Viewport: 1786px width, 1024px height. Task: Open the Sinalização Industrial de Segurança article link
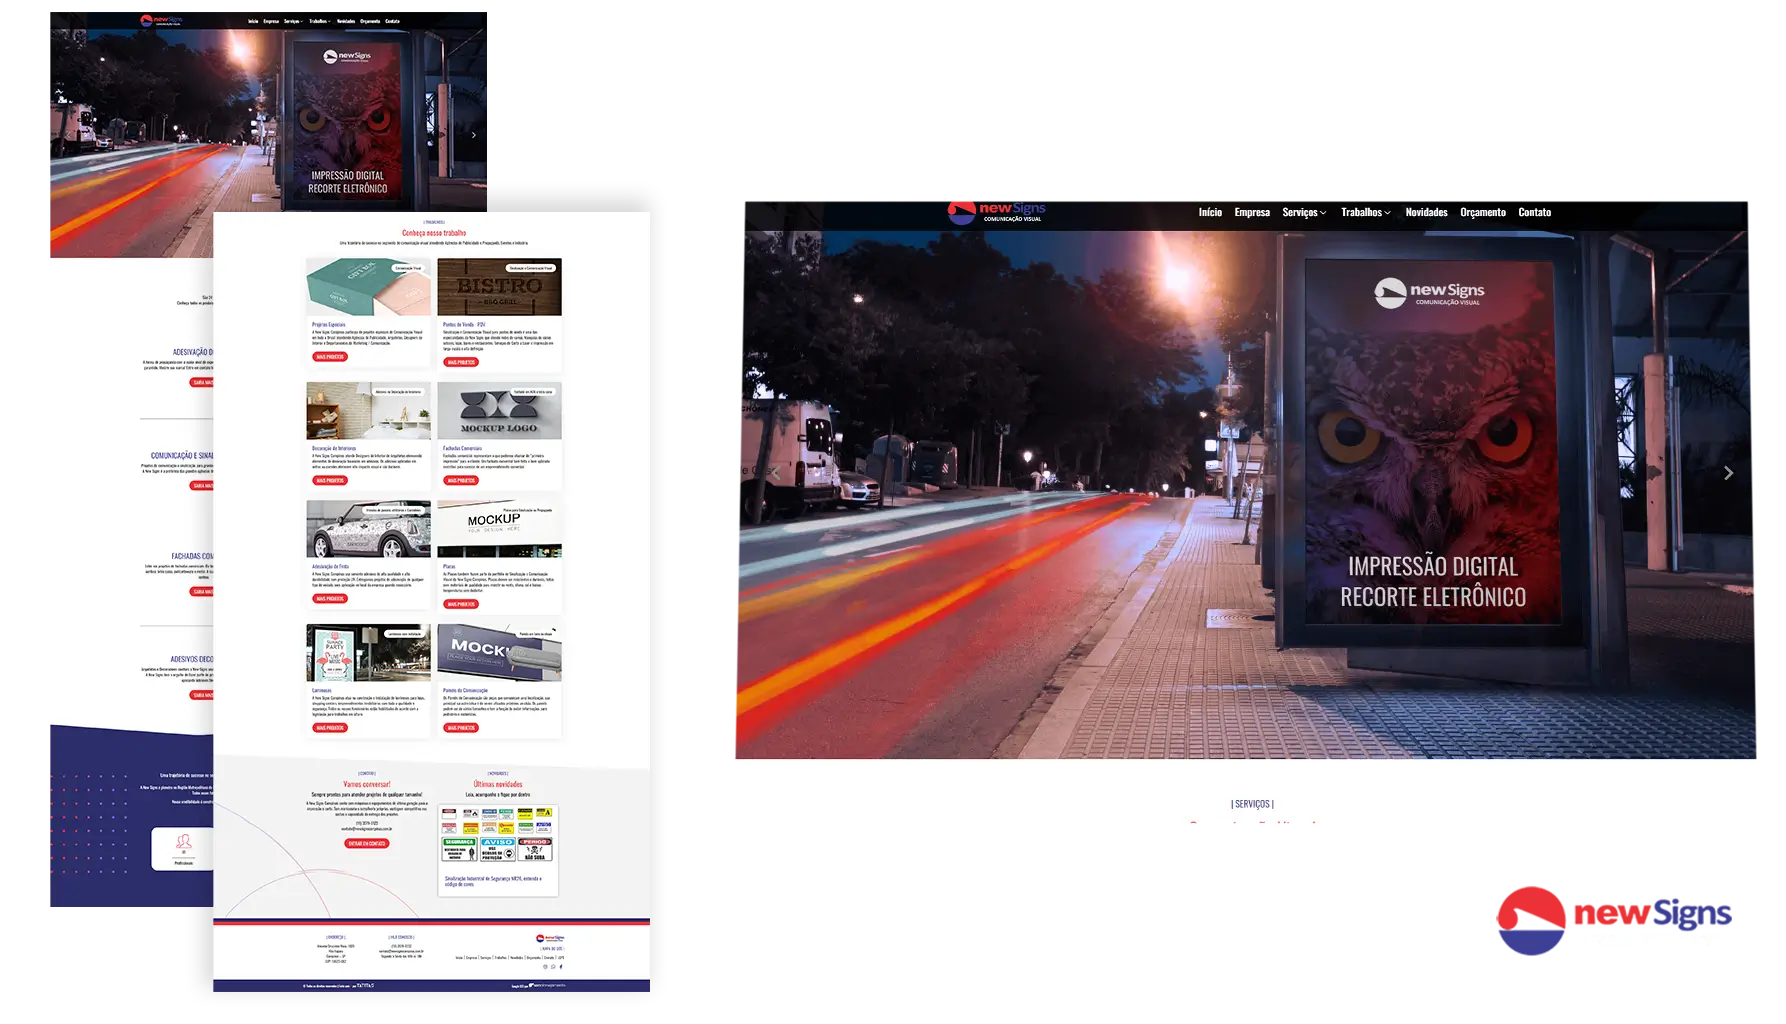493,881
